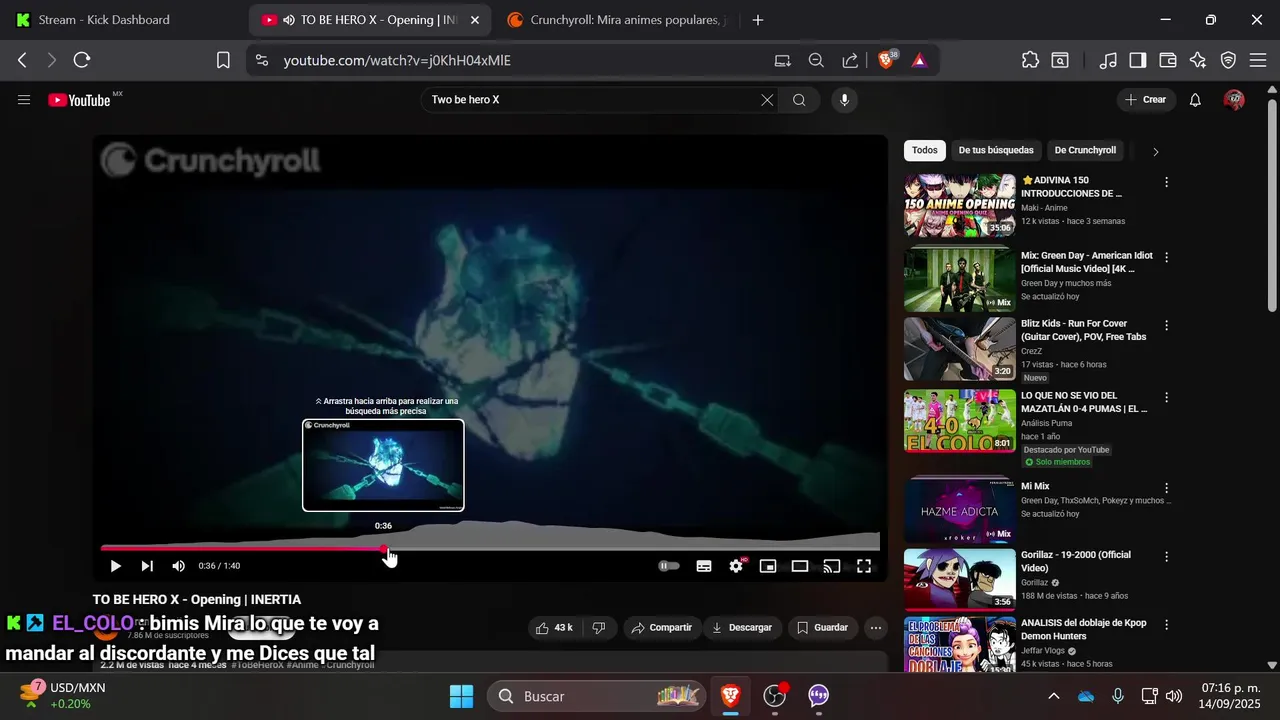Switch to miniplayer mode
The image size is (1280, 720).
[768, 566]
